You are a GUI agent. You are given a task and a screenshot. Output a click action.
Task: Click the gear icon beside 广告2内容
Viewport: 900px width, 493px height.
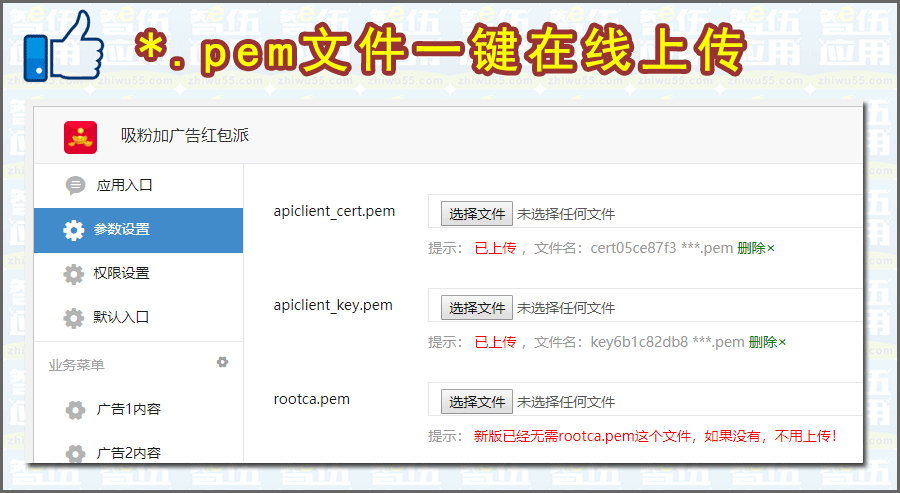(75, 453)
